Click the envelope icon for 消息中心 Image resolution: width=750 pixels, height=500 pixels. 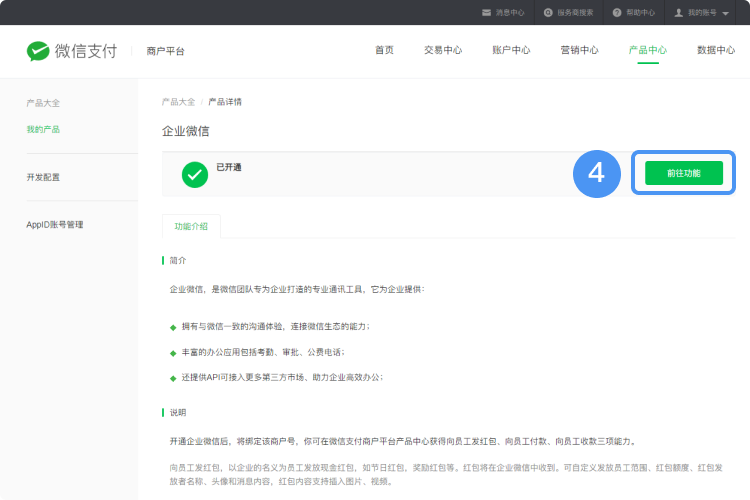point(486,12)
